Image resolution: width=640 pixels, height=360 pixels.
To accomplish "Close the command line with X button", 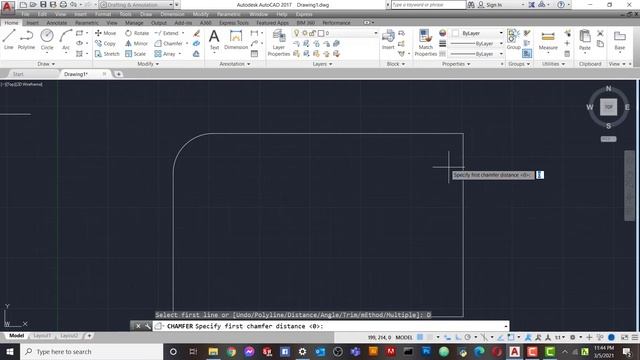I will (138, 326).
